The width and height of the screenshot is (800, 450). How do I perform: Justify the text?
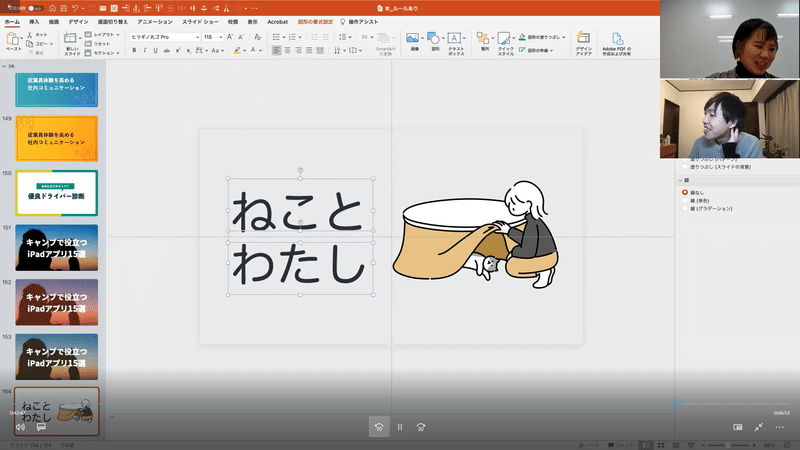(x=309, y=51)
